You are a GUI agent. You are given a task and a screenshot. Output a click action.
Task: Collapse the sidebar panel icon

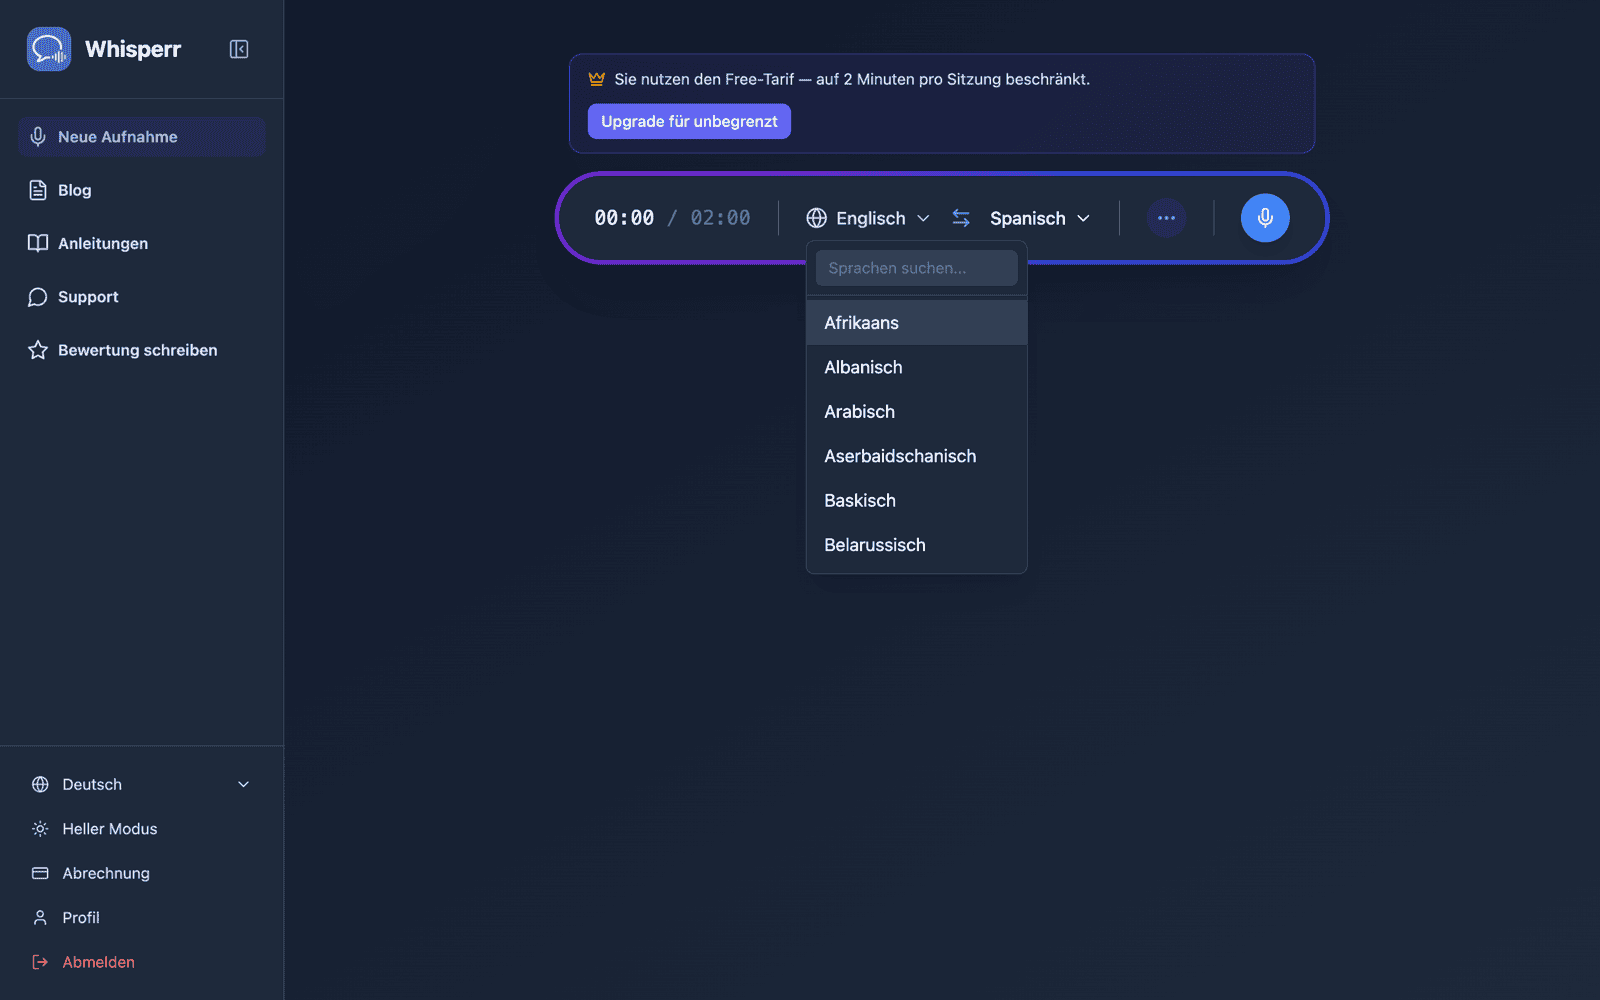(239, 49)
